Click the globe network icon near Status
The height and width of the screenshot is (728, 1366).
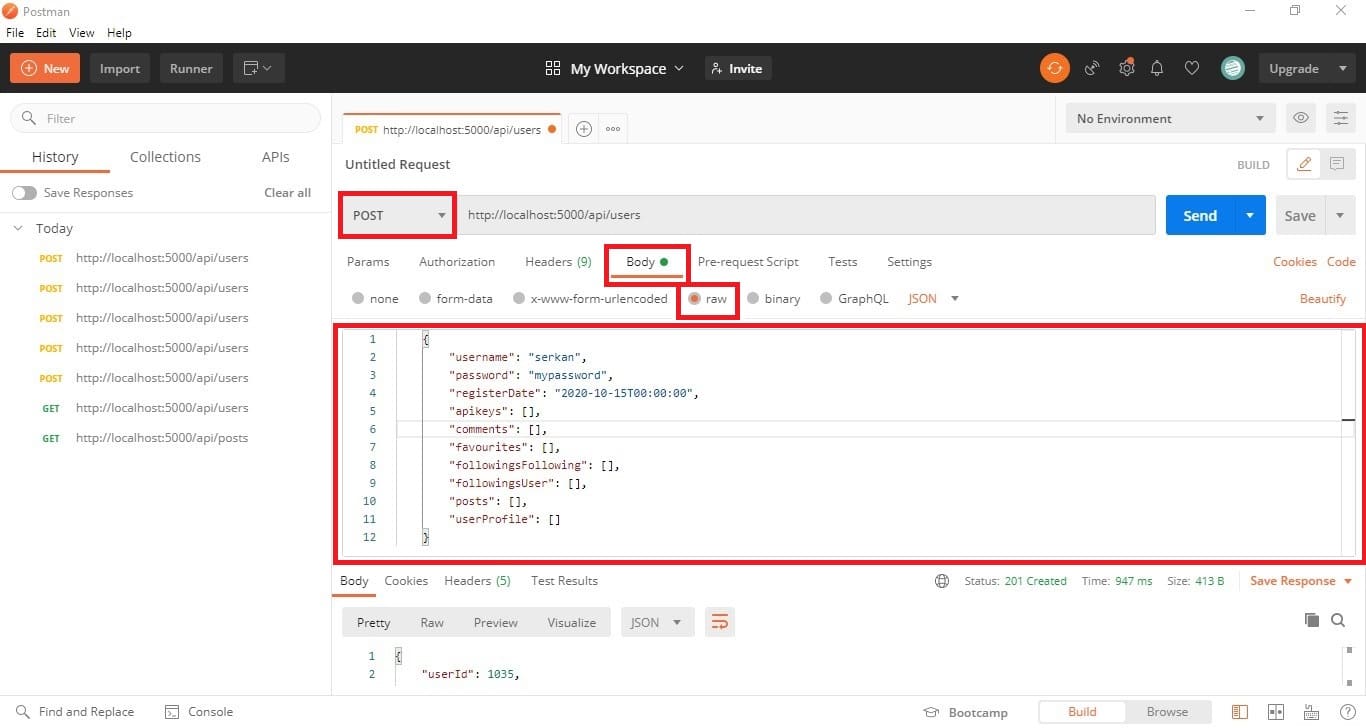(941, 581)
